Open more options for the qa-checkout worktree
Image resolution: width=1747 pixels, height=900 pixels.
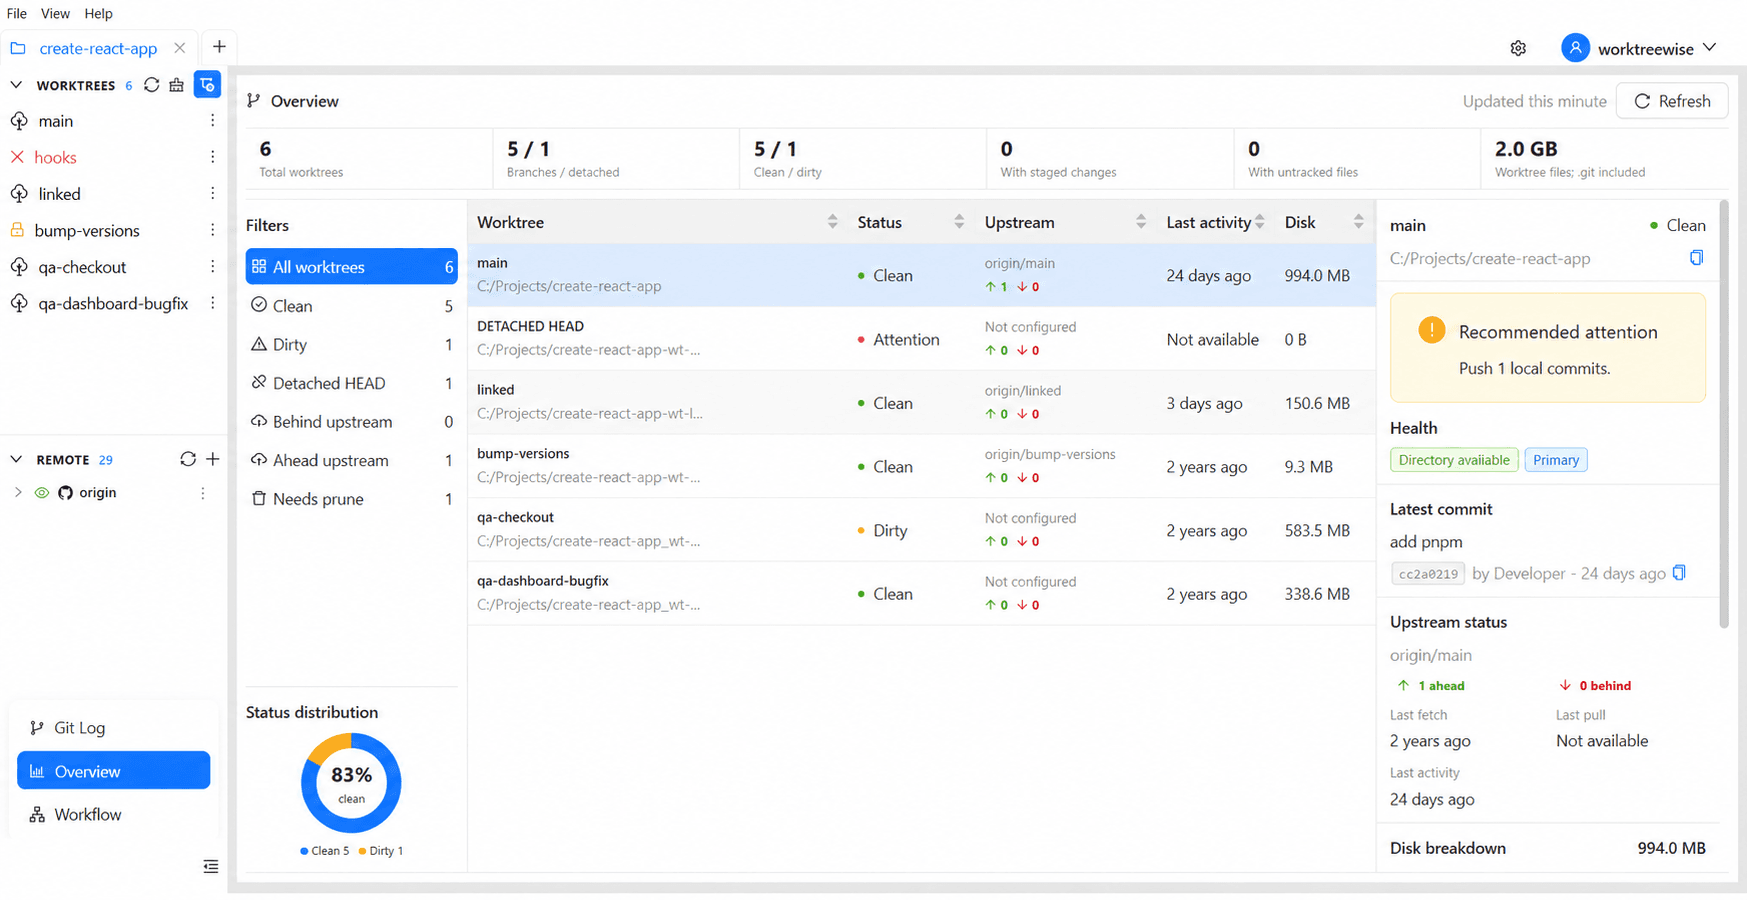[x=212, y=267]
